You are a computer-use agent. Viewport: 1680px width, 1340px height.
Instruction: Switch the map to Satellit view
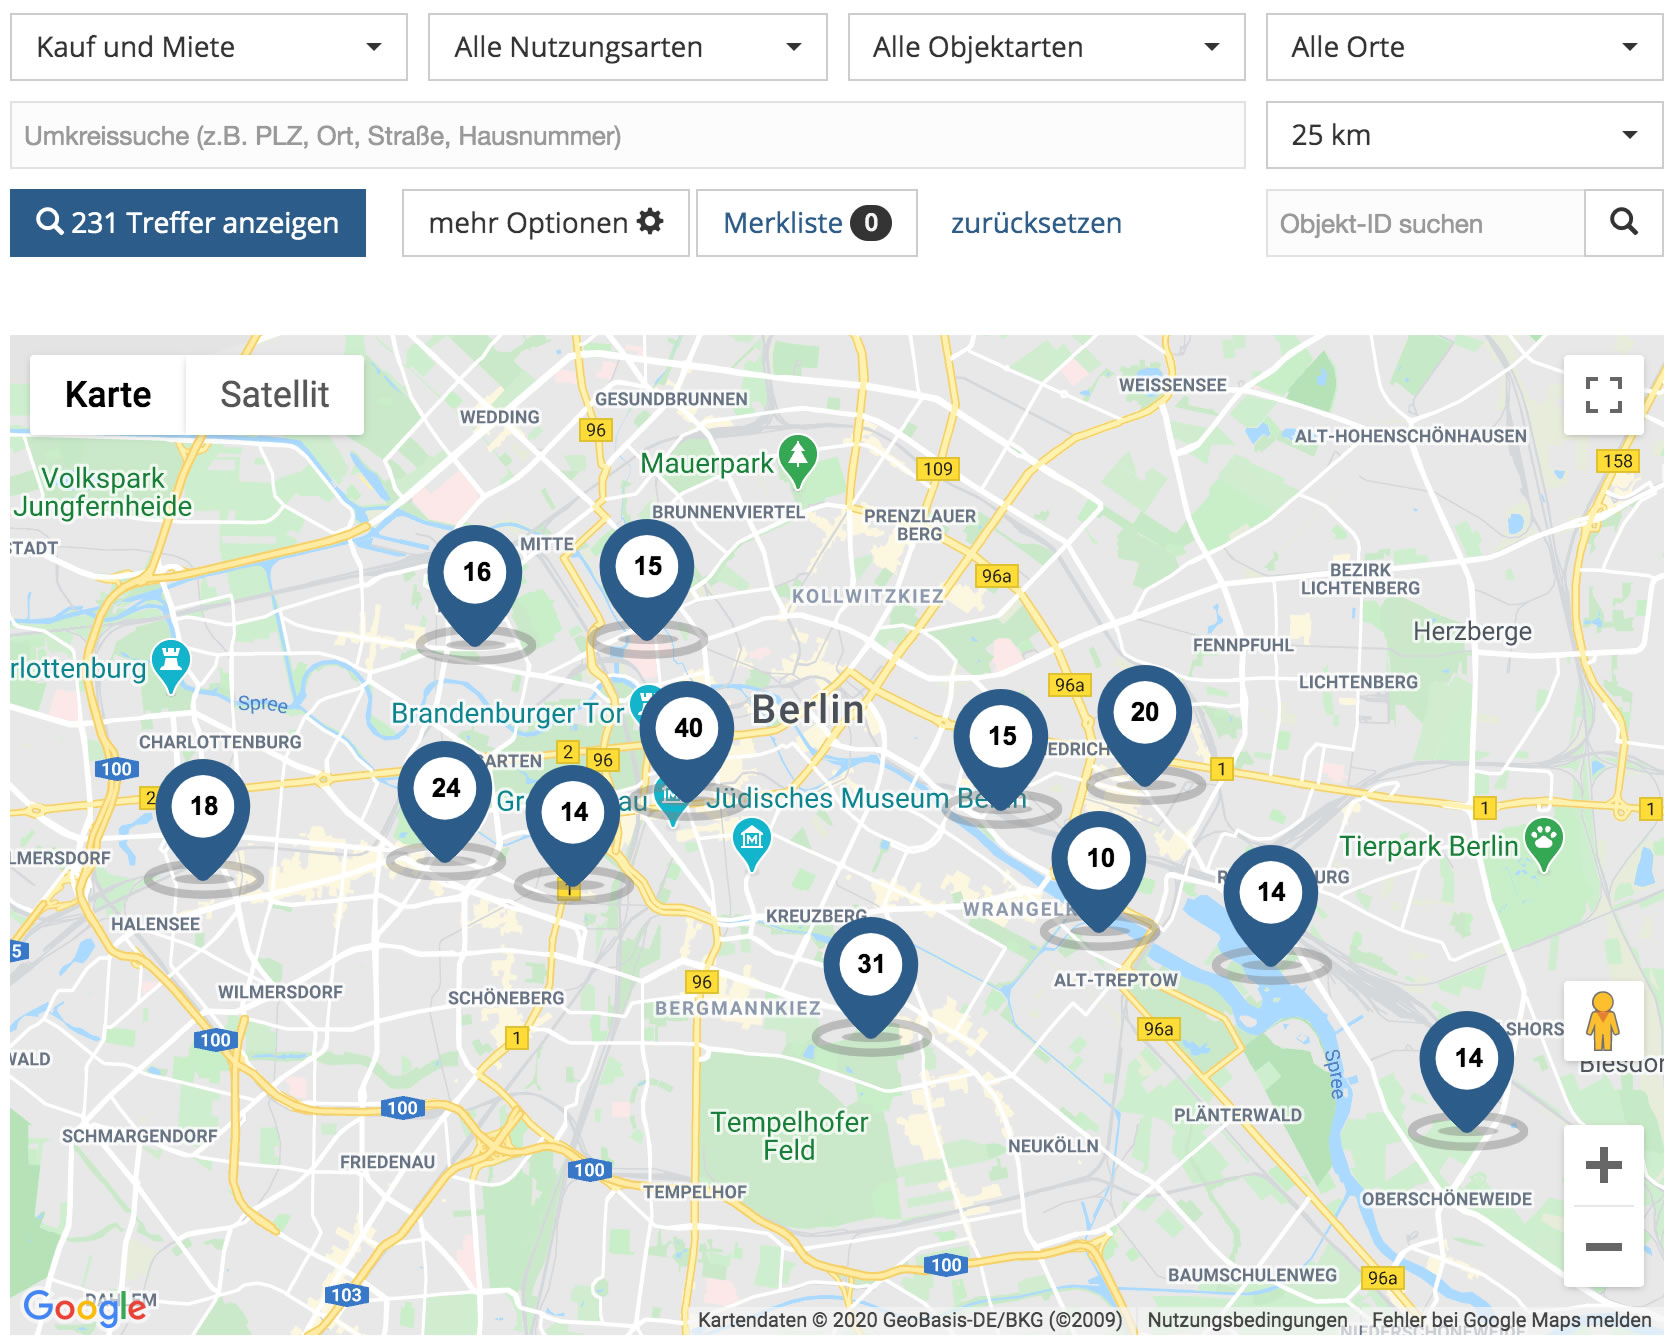tap(275, 395)
